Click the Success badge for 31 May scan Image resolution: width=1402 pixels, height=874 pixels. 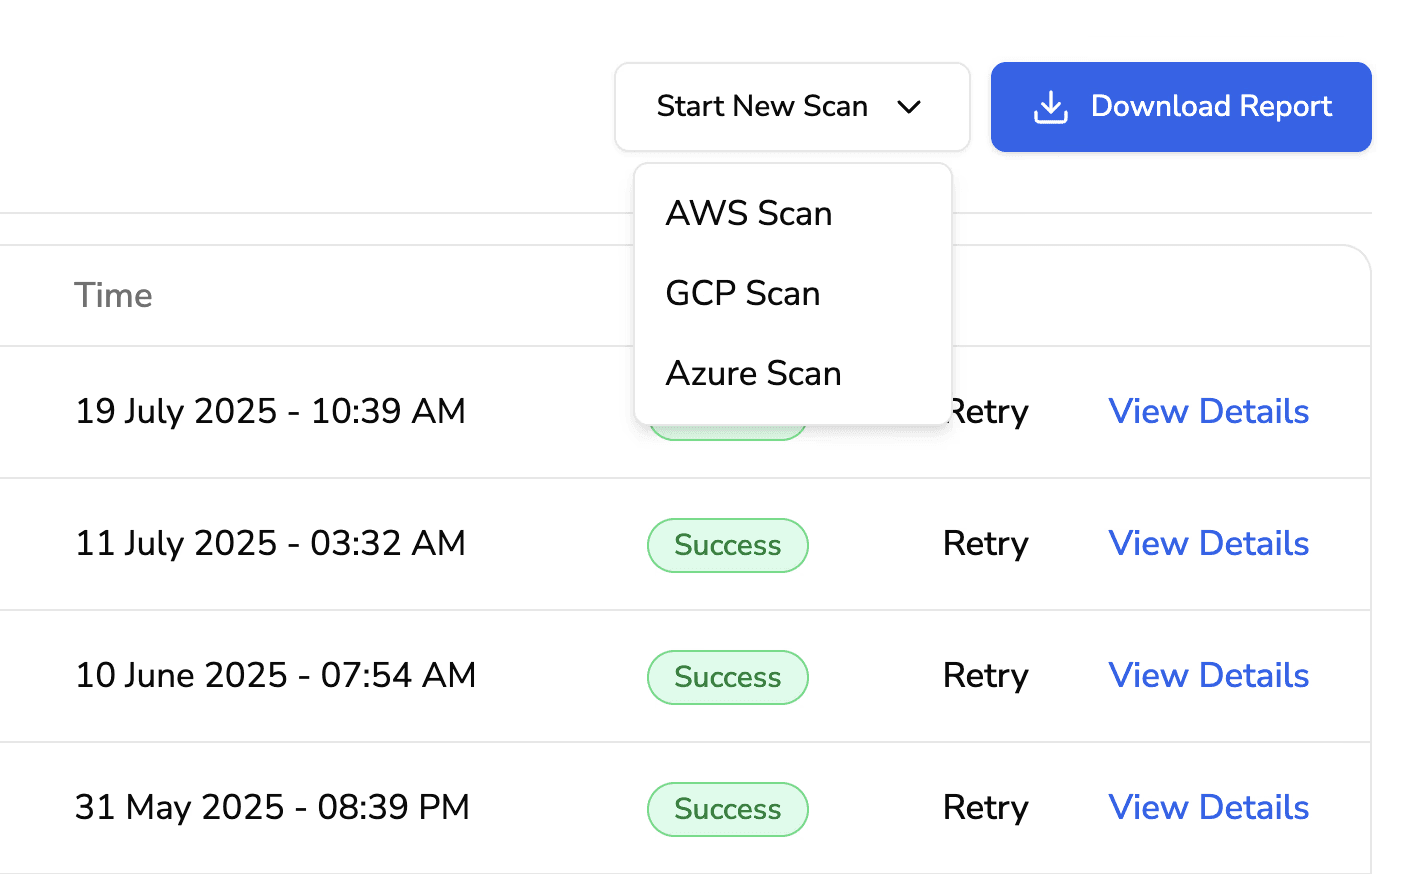[x=727, y=808]
